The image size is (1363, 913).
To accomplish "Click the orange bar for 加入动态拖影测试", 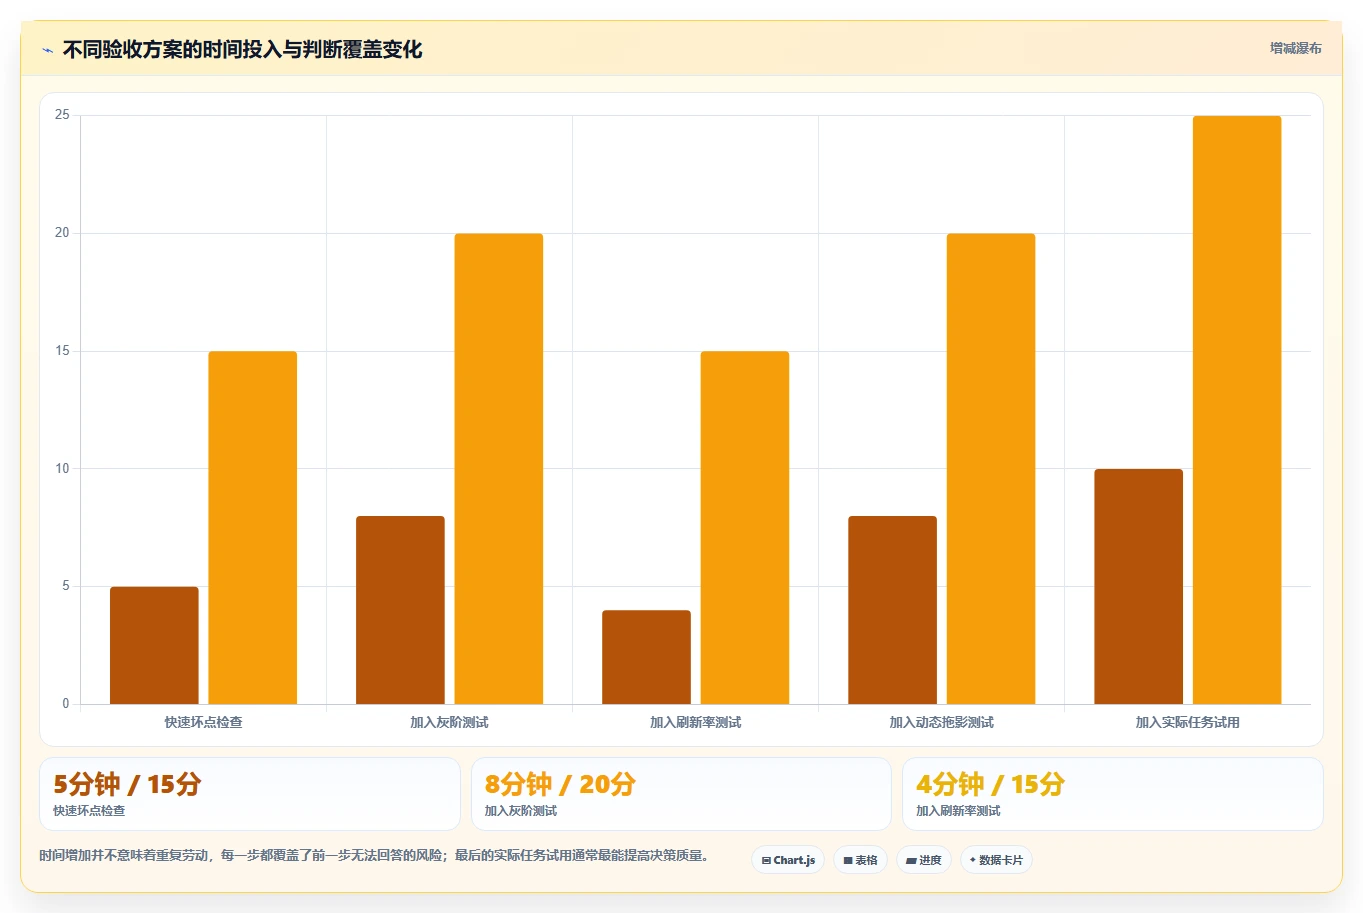I will click(x=991, y=469).
